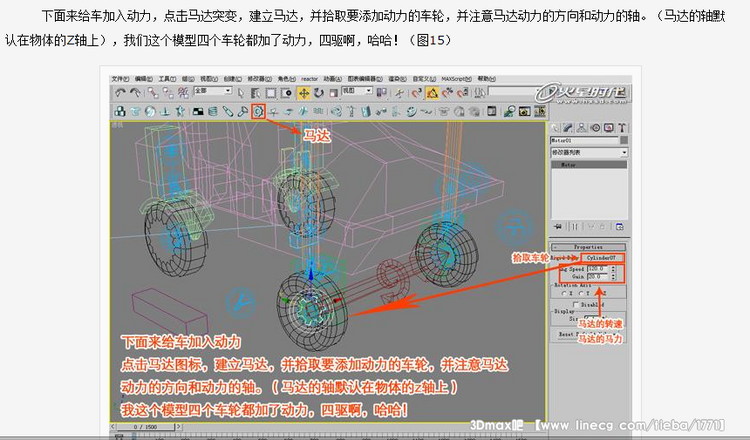Enable the Disabled checkbox in Properties
This screenshot has width=750, height=440.
tap(577, 305)
